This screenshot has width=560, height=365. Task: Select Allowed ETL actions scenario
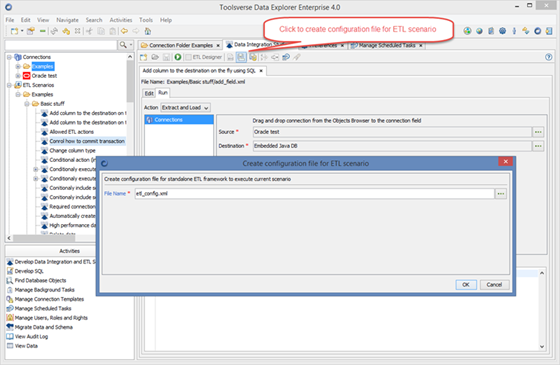click(x=71, y=132)
